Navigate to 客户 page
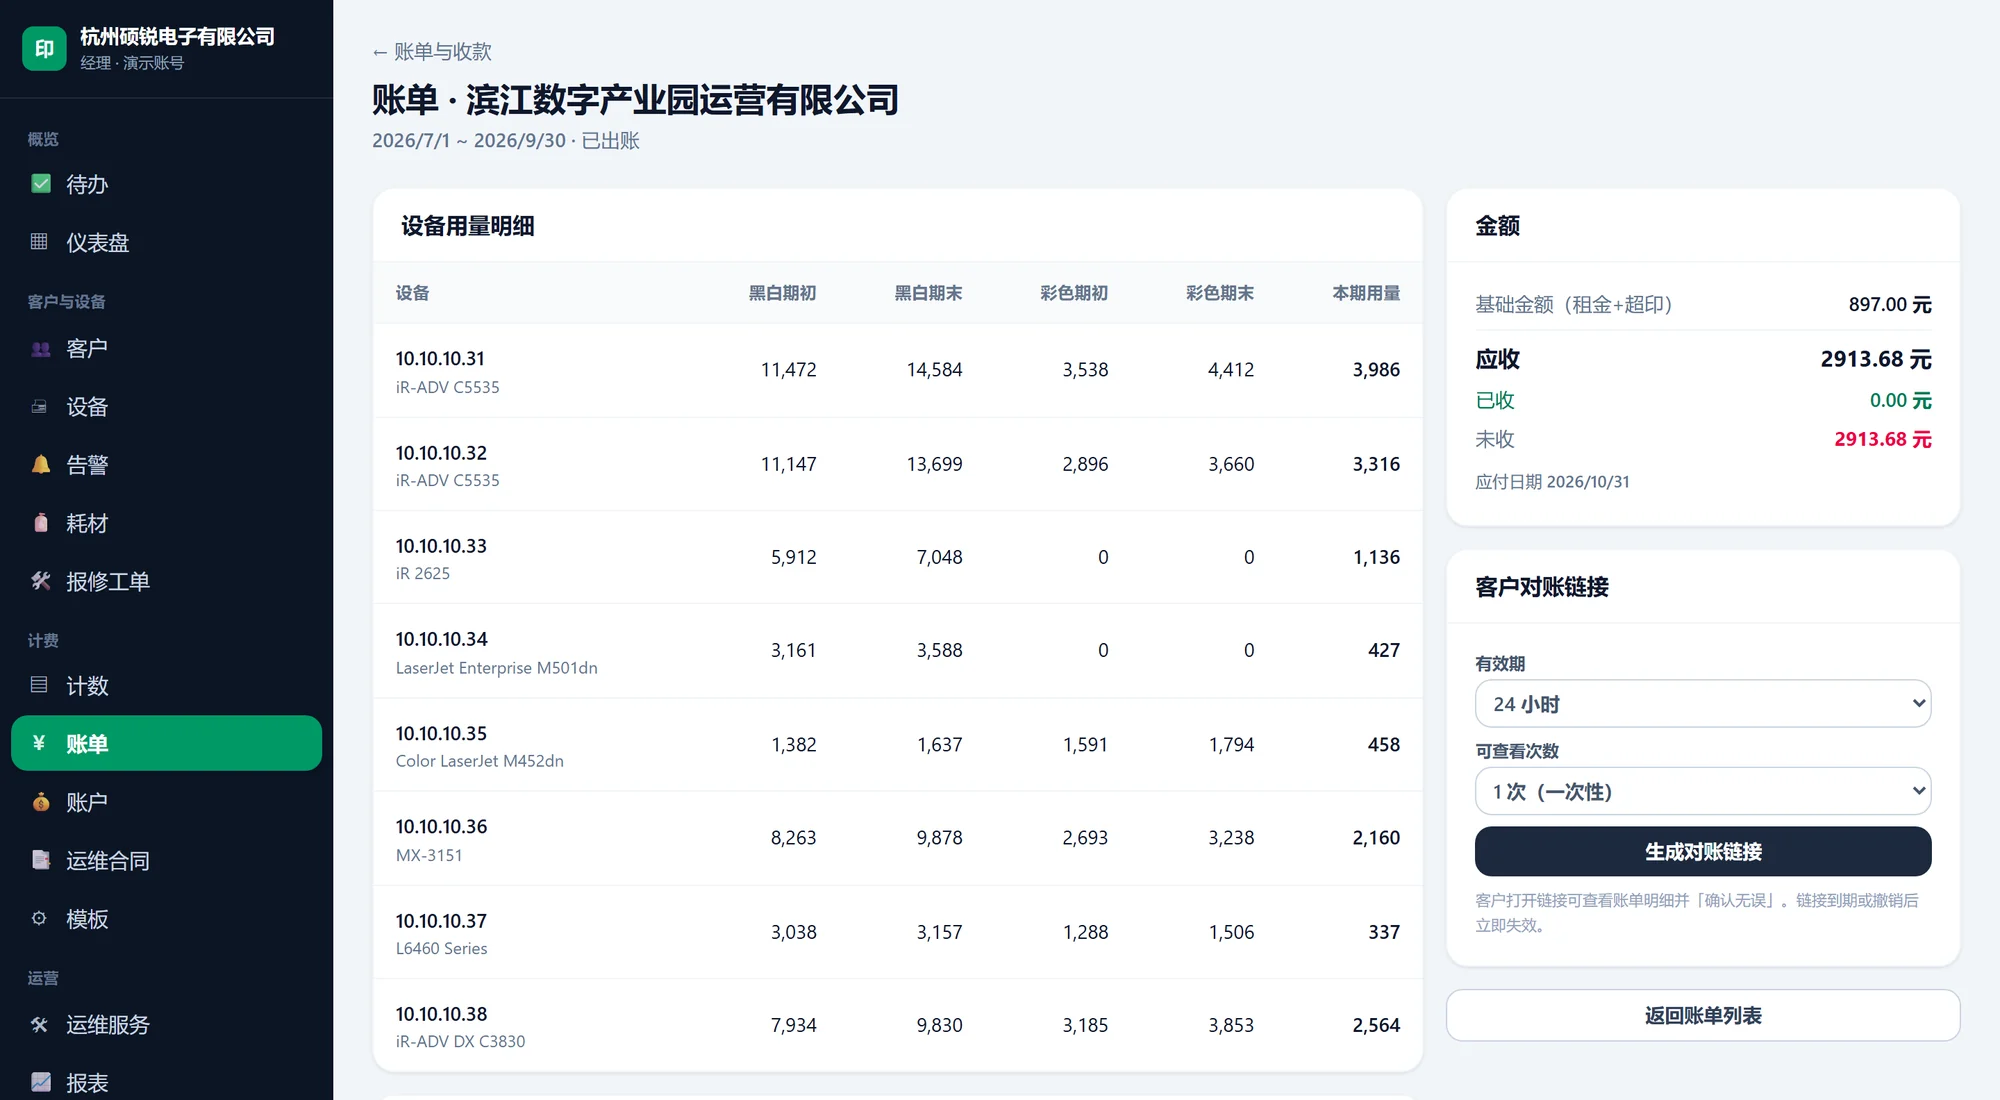2000x1100 pixels. tap(166, 349)
